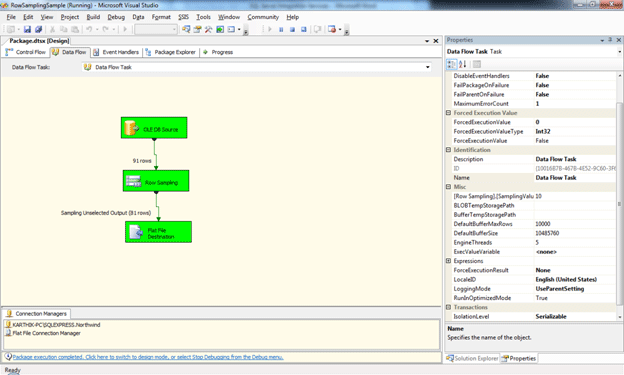Select the Connection Managers tab
Viewport: 624px width, 375px height.
point(37,314)
